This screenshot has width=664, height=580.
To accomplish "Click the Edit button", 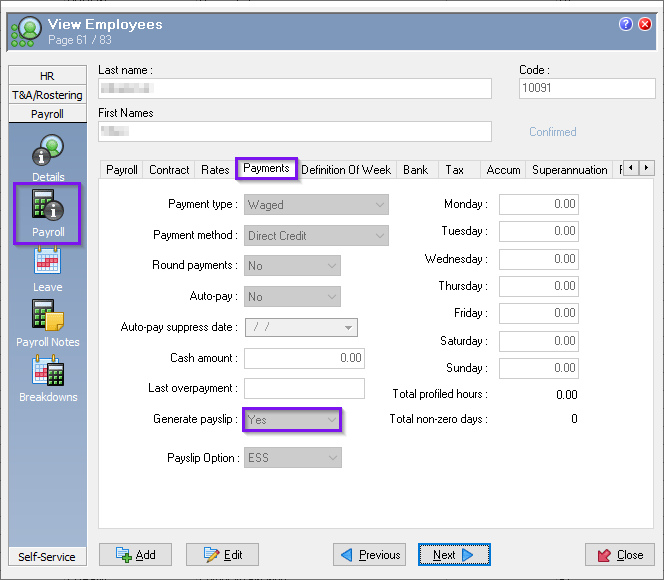I will [222, 555].
